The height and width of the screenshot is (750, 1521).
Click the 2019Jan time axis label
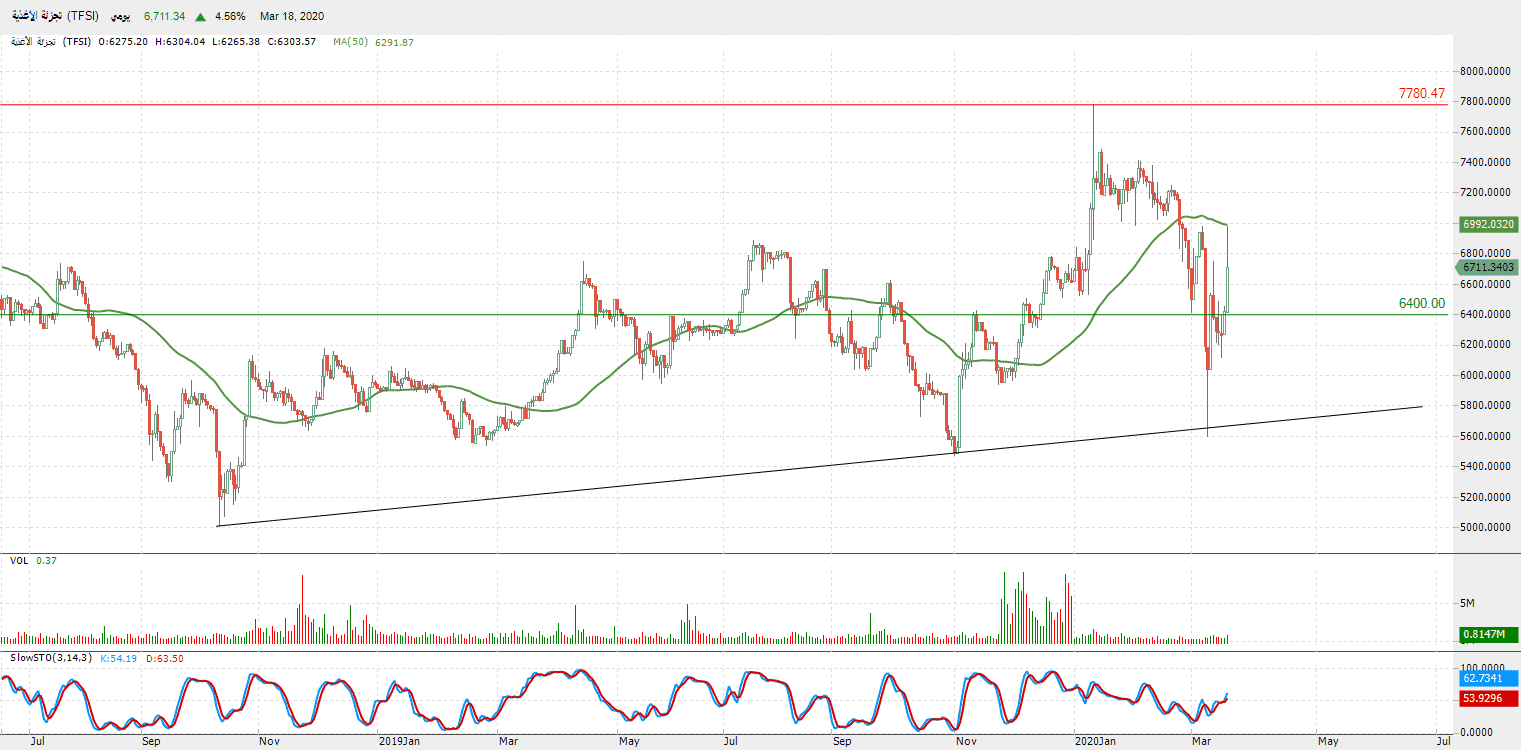(399, 742)
